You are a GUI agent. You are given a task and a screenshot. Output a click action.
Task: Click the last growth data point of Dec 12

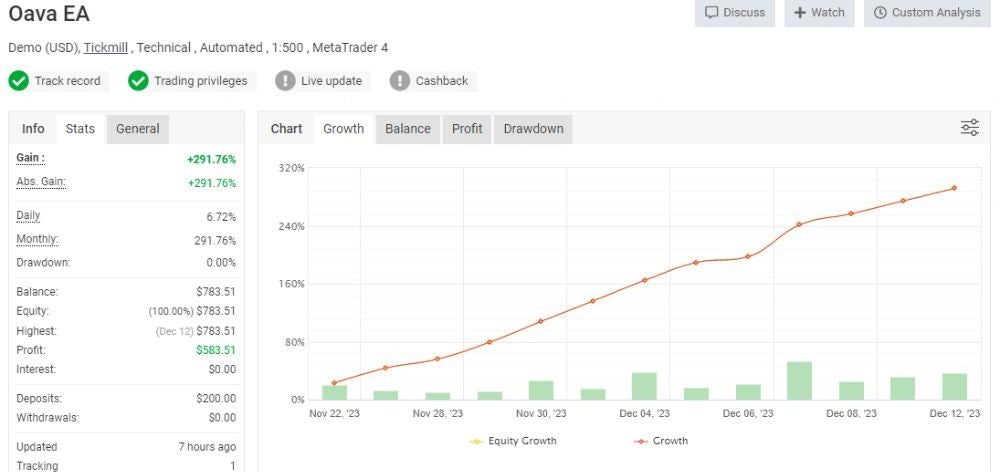(954, 188)
